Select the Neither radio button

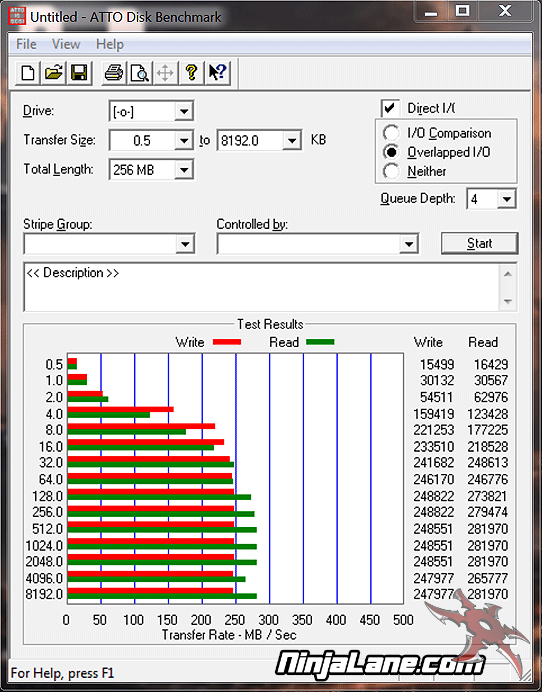(391, 171)
